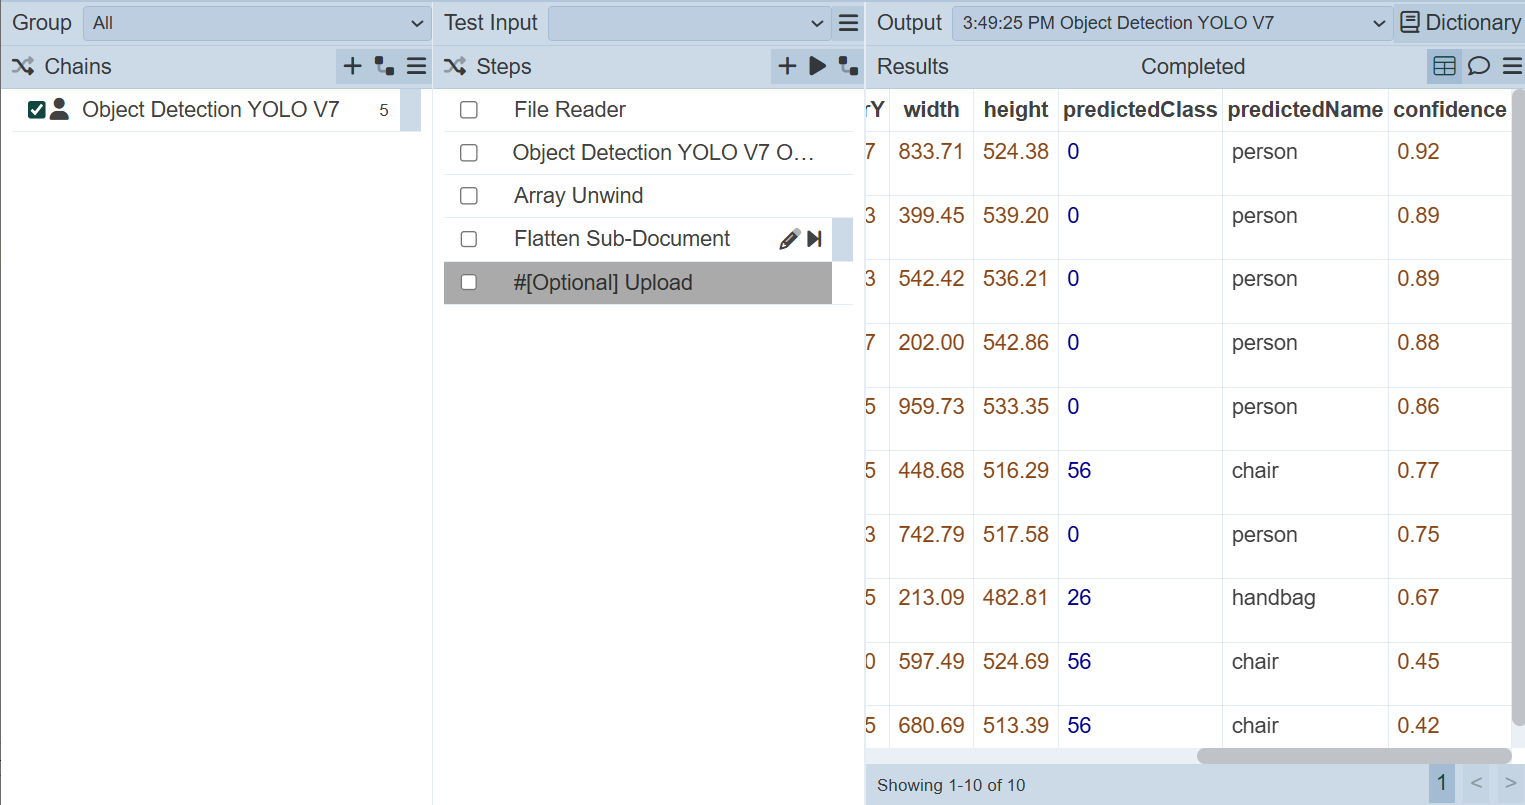The image size is (1525, 805).
Task: Open the results comment bubble view
Action: [1478, 66]
